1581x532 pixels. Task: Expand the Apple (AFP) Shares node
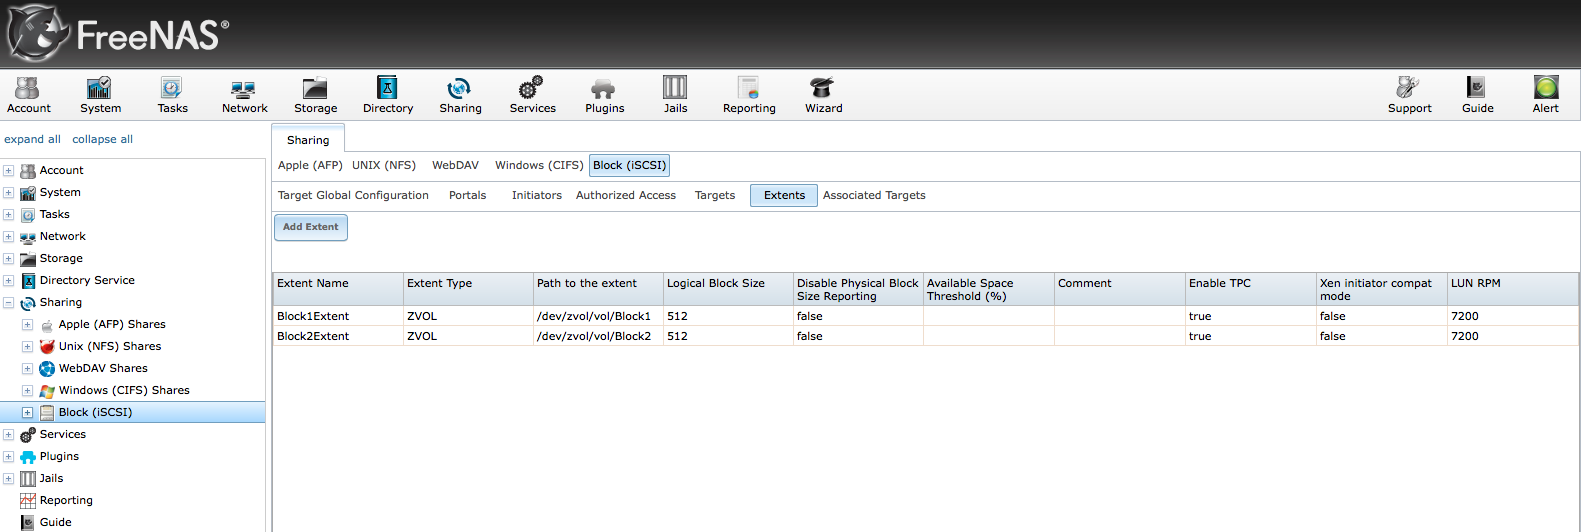pos(27,325)
